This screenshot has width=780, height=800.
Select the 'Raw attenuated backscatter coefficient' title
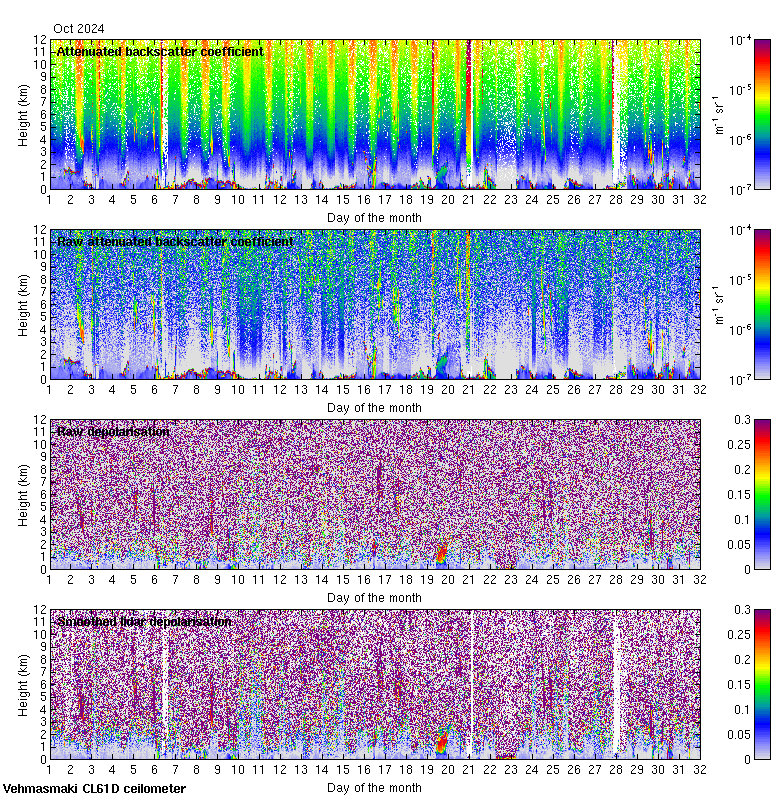tap(175, 242)
